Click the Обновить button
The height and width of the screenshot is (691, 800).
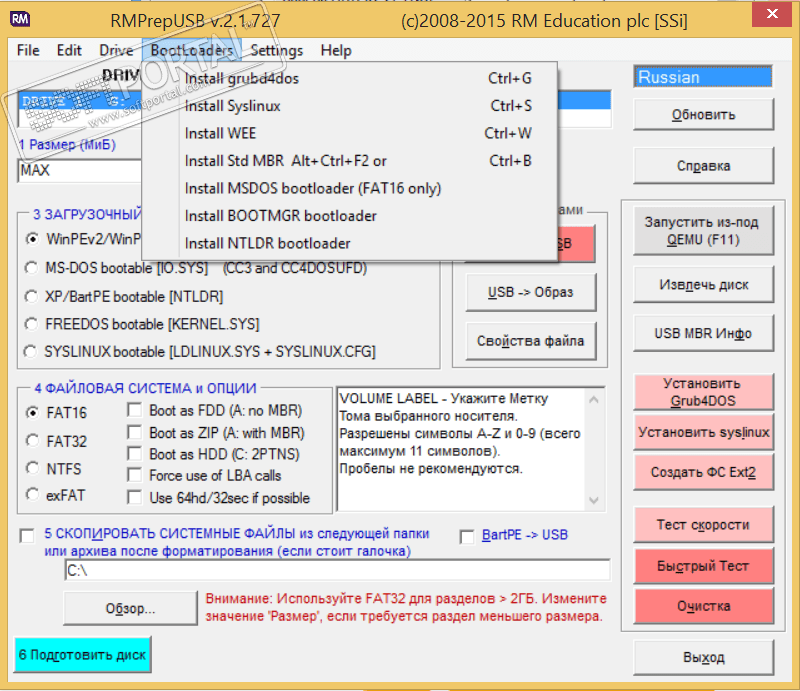[704, 114]
